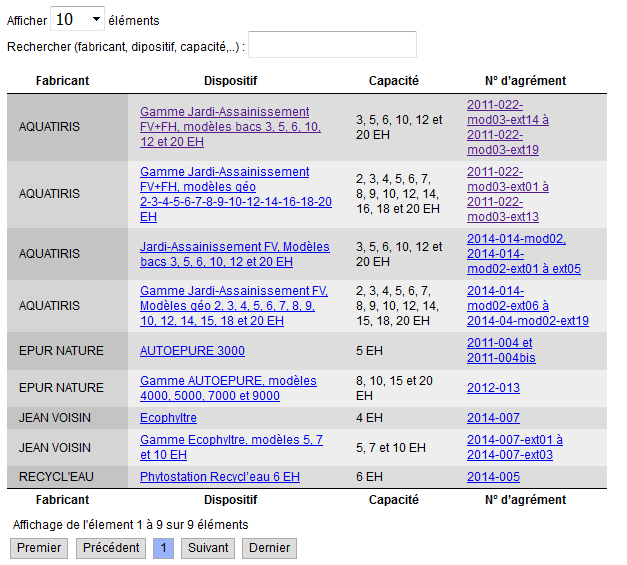Image resolution: width=627 pixels, height=565 pixels.
Task: Open agrément 2014-007-ext01 à ext03 link
Action: [515, 447]
